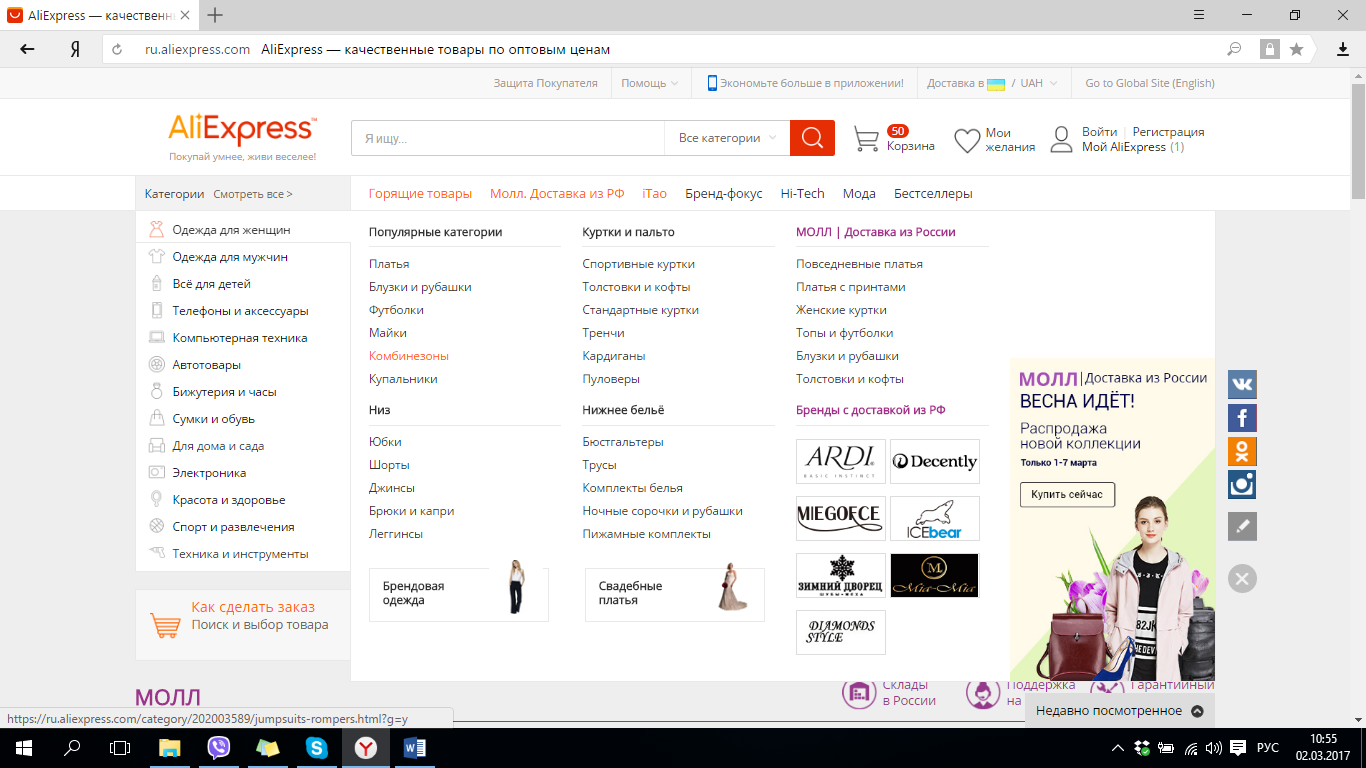Open a new browser tab
Screen dimensions: 1366x768
(x=215, y=15)
